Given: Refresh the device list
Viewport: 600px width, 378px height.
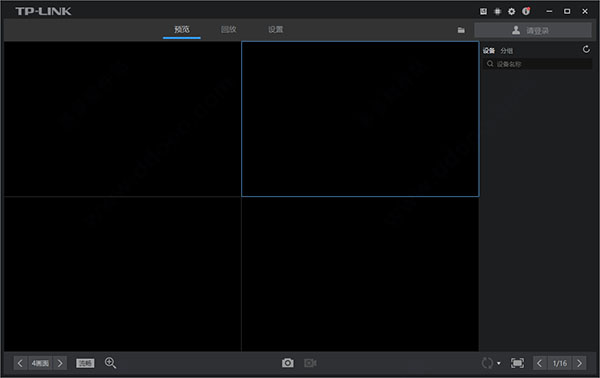Looking at the screenshot, I should [x=586, y=49].
